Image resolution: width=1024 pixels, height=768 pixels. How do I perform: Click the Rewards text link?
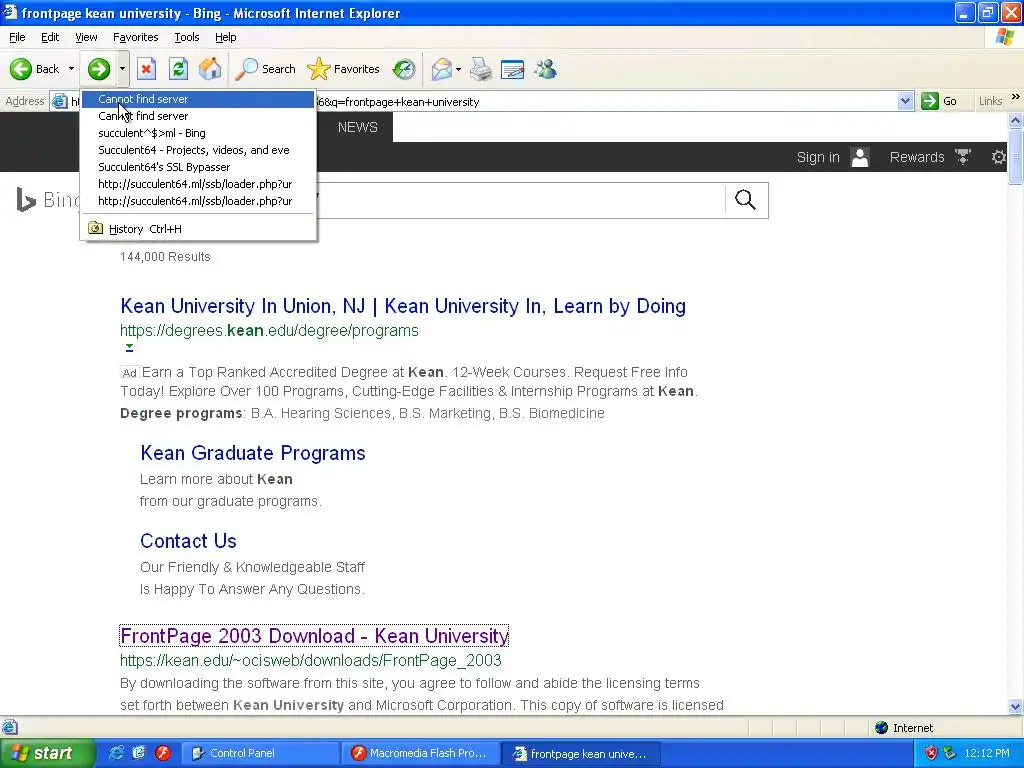(917, 157)
